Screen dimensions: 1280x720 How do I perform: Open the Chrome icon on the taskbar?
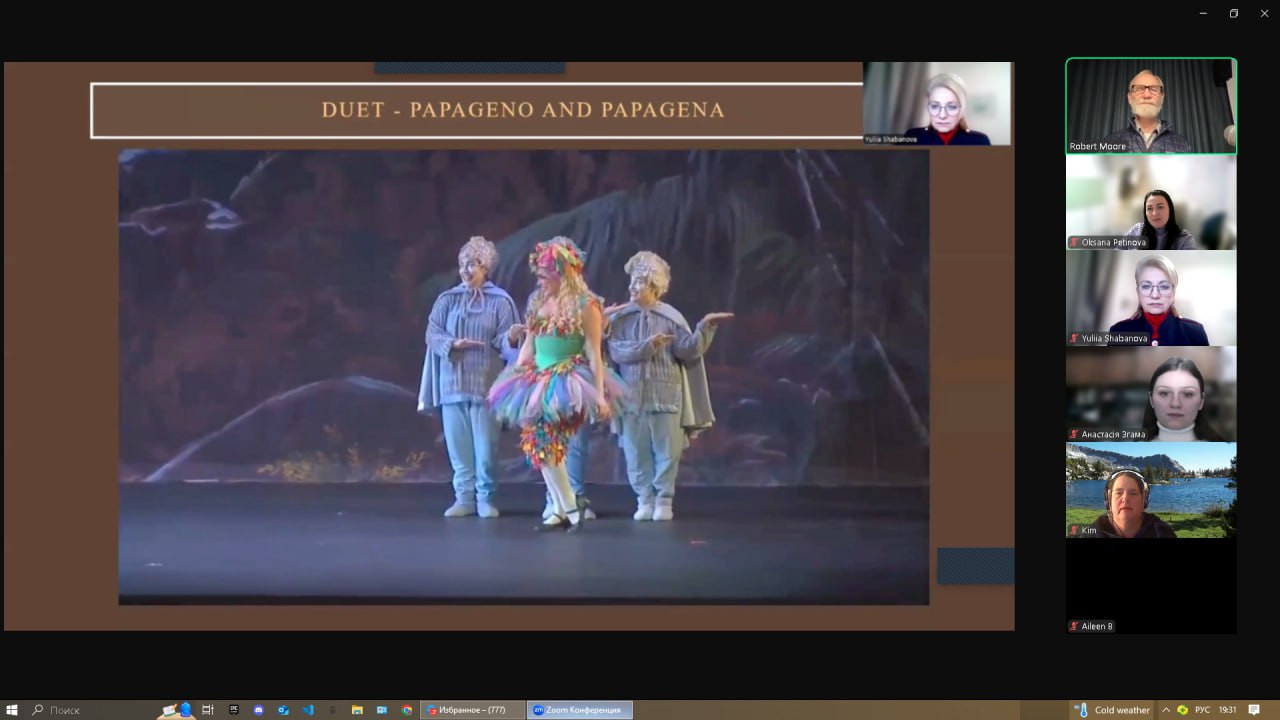(407, 710)
